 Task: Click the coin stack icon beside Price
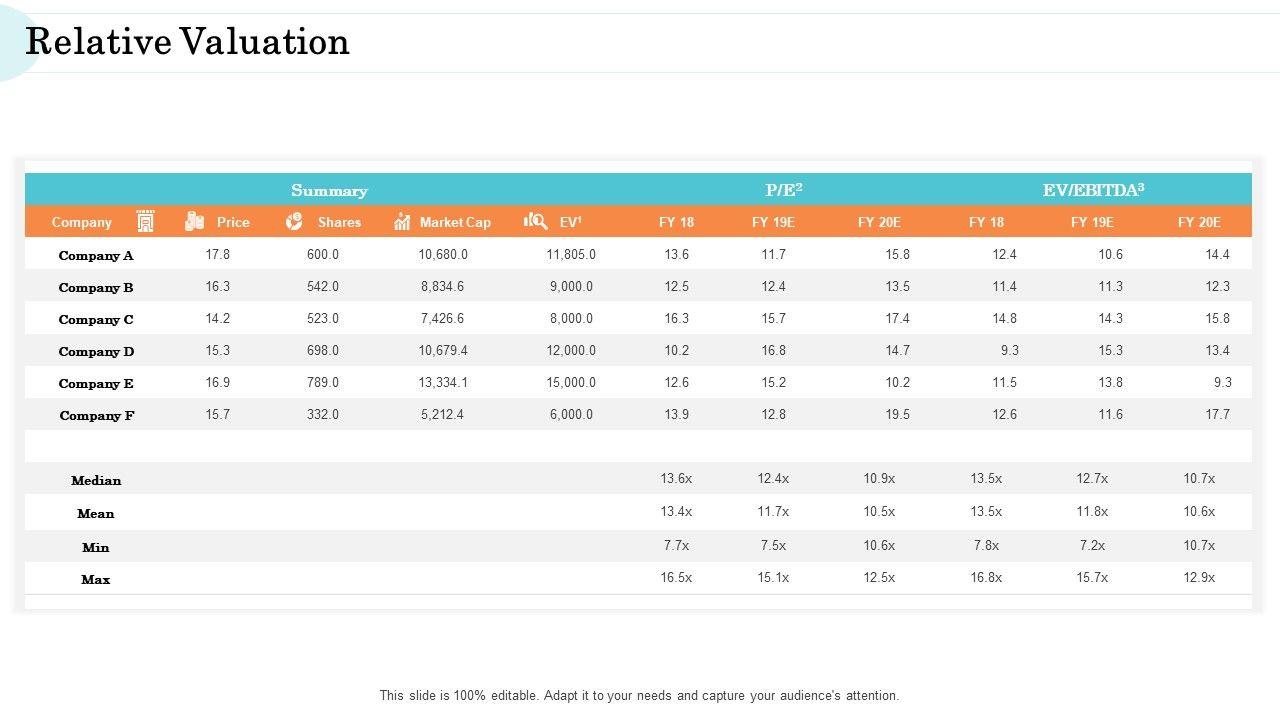coord(194,221)
